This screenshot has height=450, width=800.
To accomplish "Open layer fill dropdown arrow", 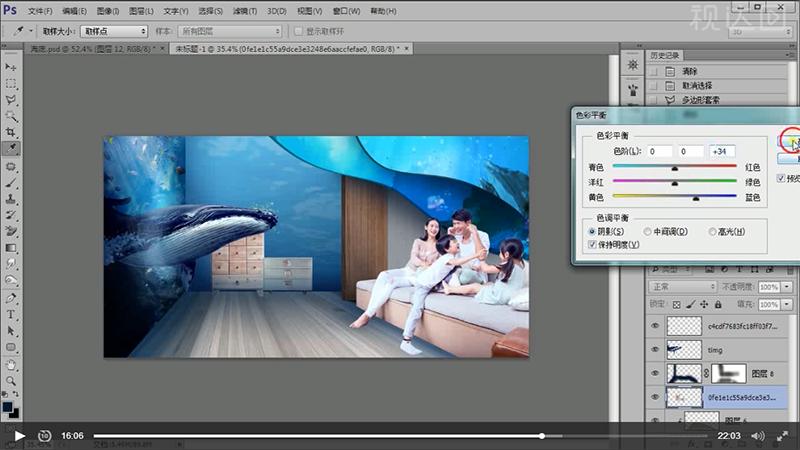I will click(787, 305).
